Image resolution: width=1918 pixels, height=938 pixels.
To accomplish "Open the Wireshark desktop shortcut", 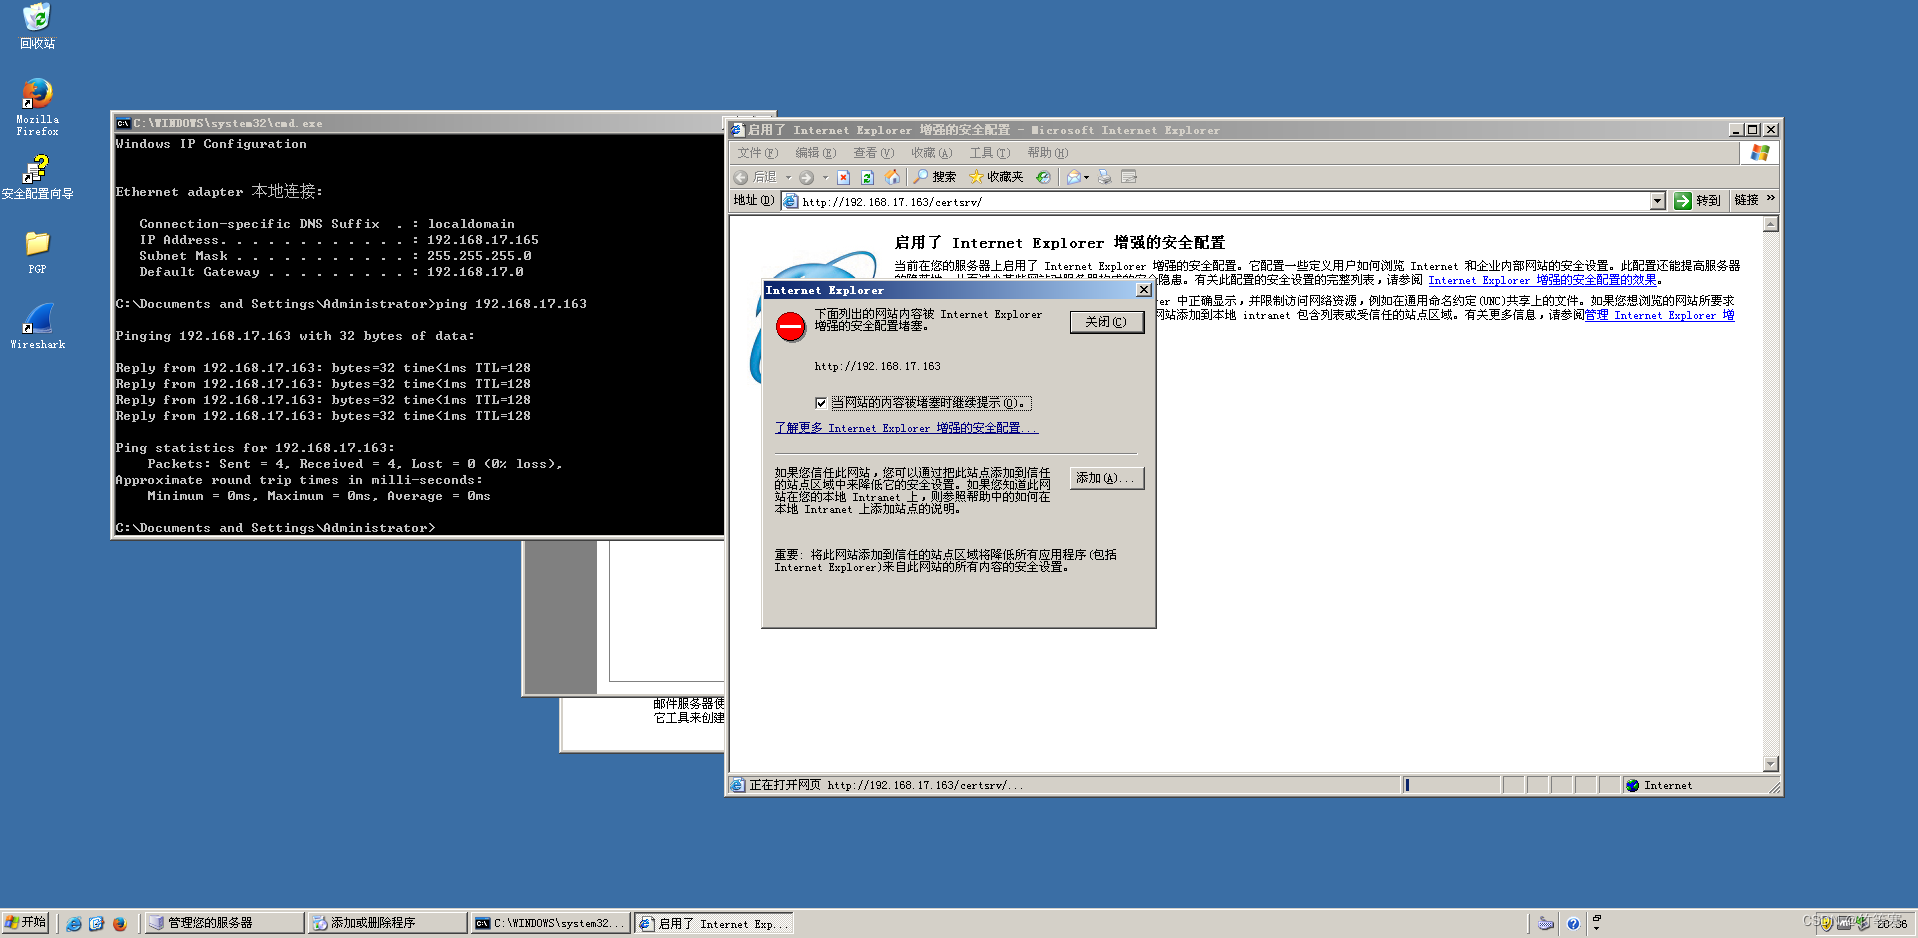I will tap(37, 326).
